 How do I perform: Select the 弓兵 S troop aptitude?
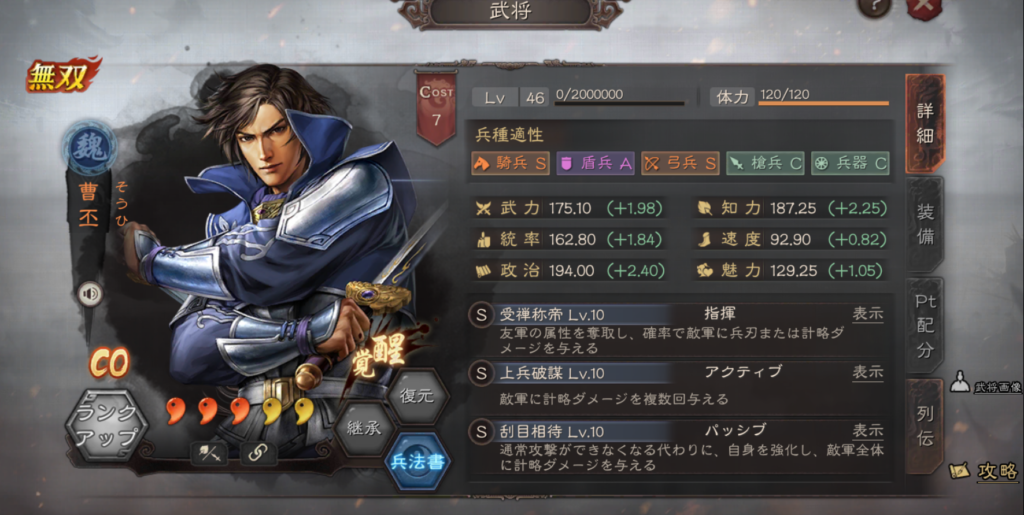[680, 163]
